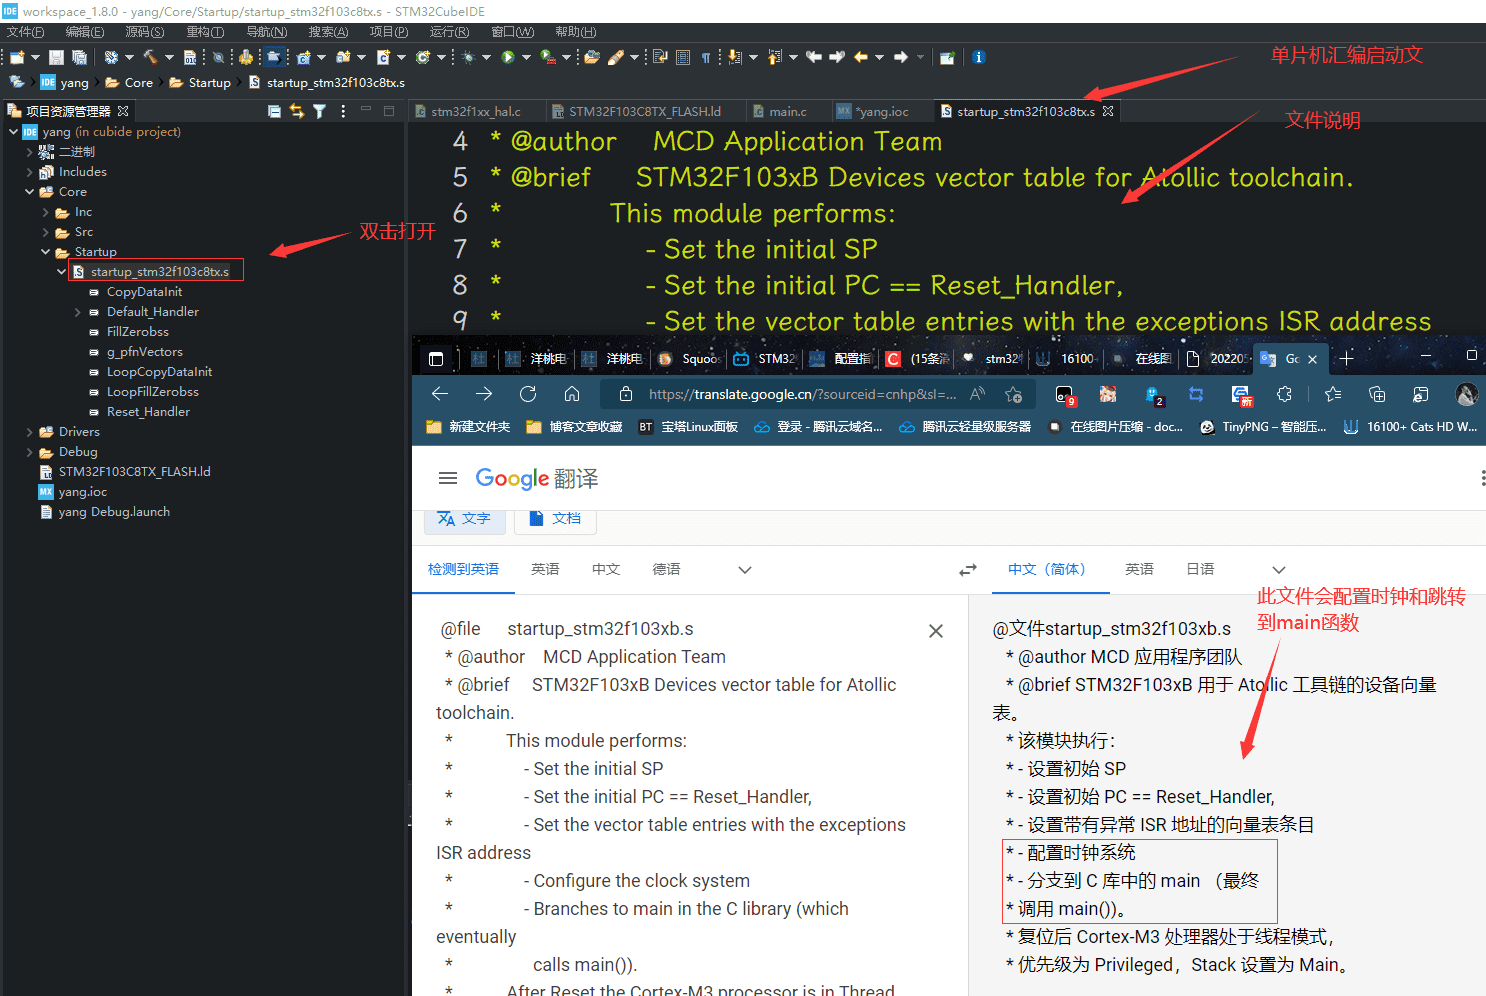Click the filter funnel icon in project explorer
Viewport: 1486px width, 996px height.
tap(319, 111)
